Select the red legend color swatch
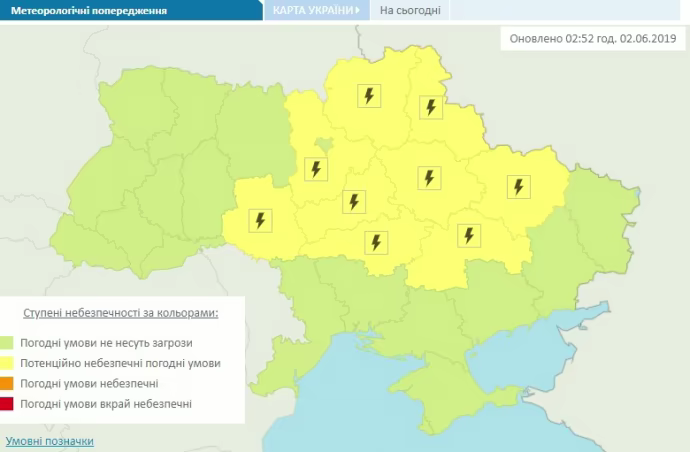Image resolution: width=690 pixels, height=452 pixels. (x=8, y=403)
